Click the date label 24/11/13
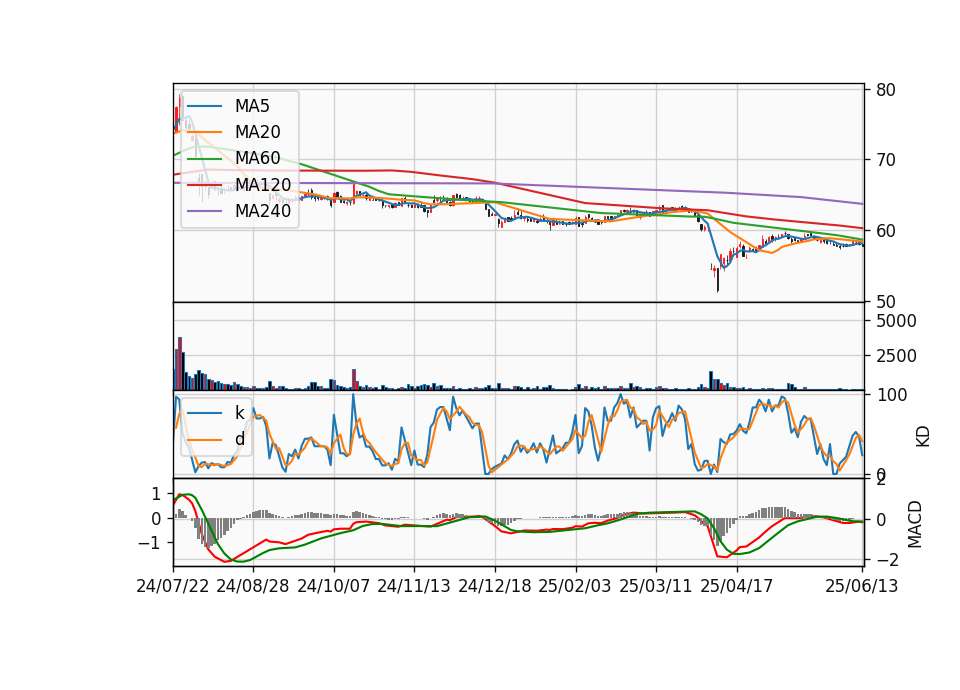 coord(414,586)
